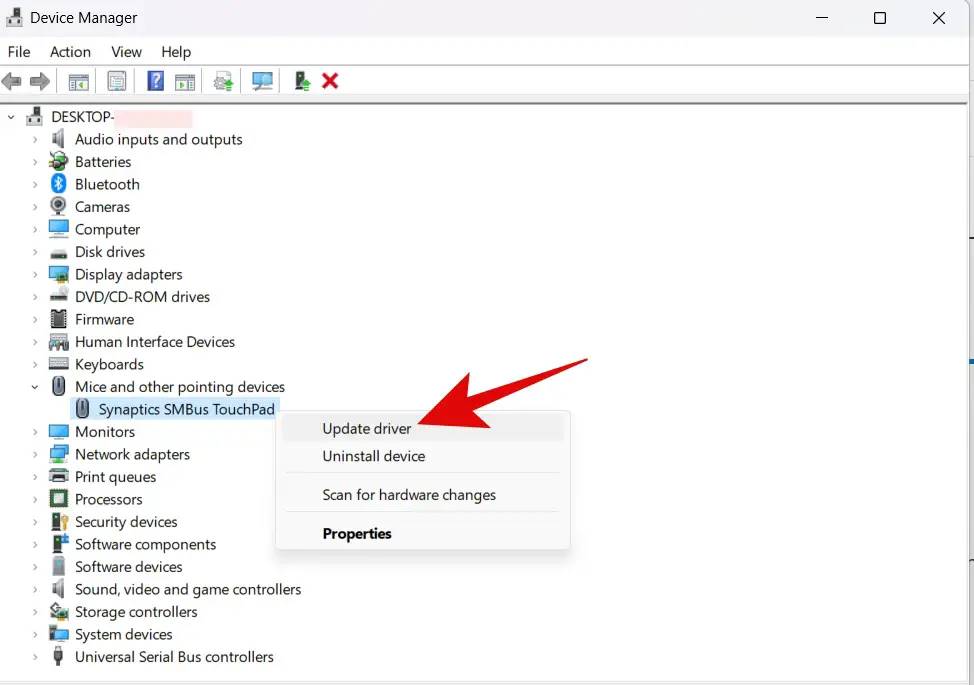This screenshot has height=685, width=974.
Task: Select DVD/CD-ROM drives label
Action: click(x=142, y=297)
